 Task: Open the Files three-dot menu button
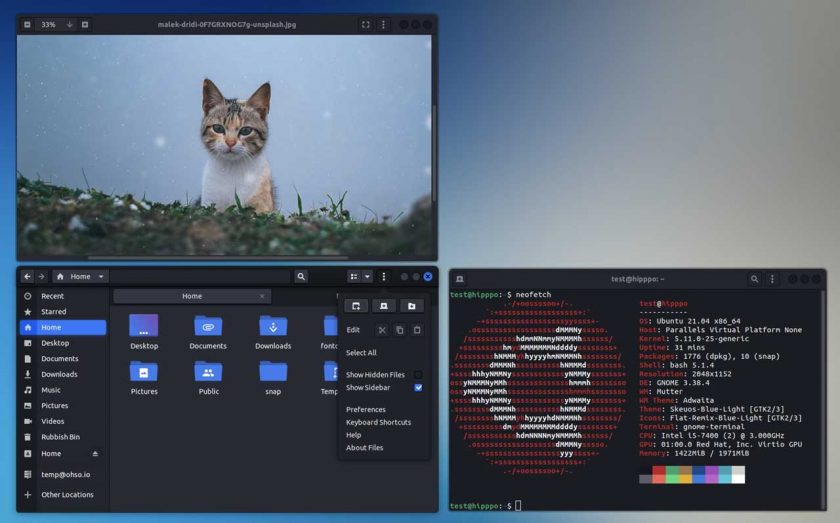tap(384, 277)
